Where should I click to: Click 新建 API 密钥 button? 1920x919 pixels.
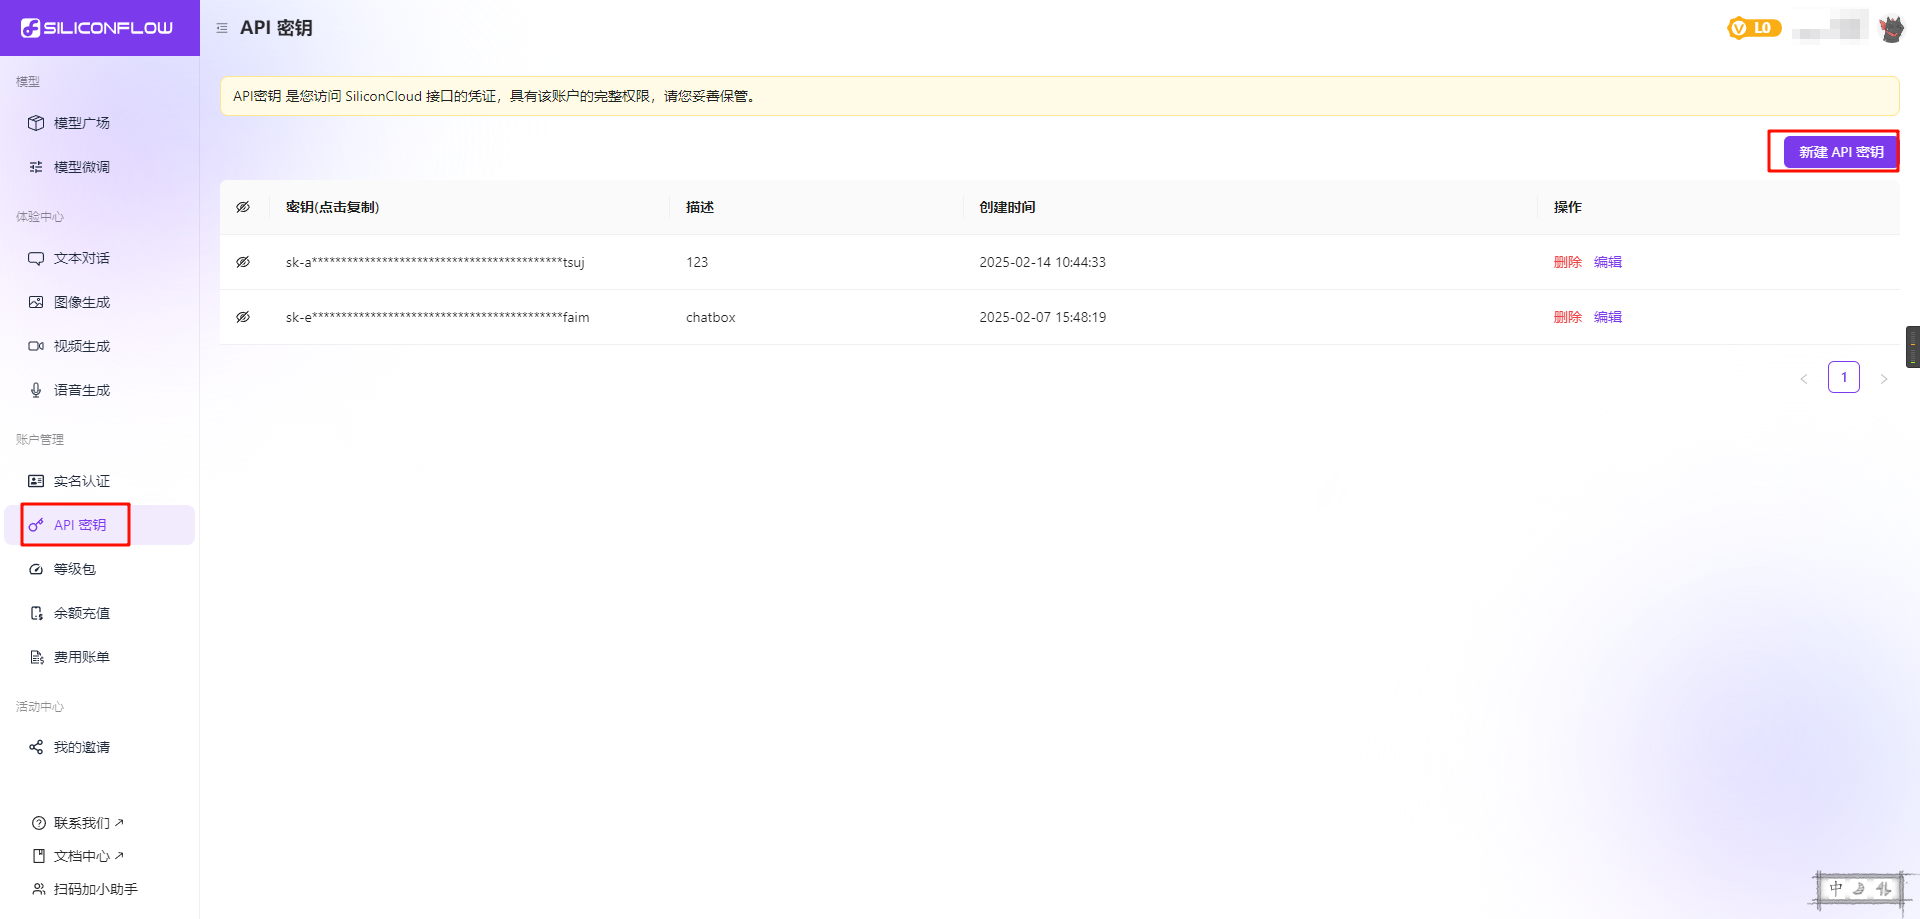click(x=1840, y=152)
